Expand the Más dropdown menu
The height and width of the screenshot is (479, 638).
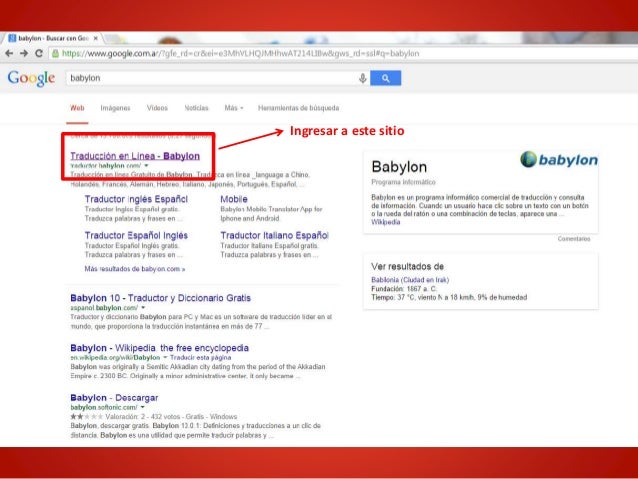click(234, 108)
